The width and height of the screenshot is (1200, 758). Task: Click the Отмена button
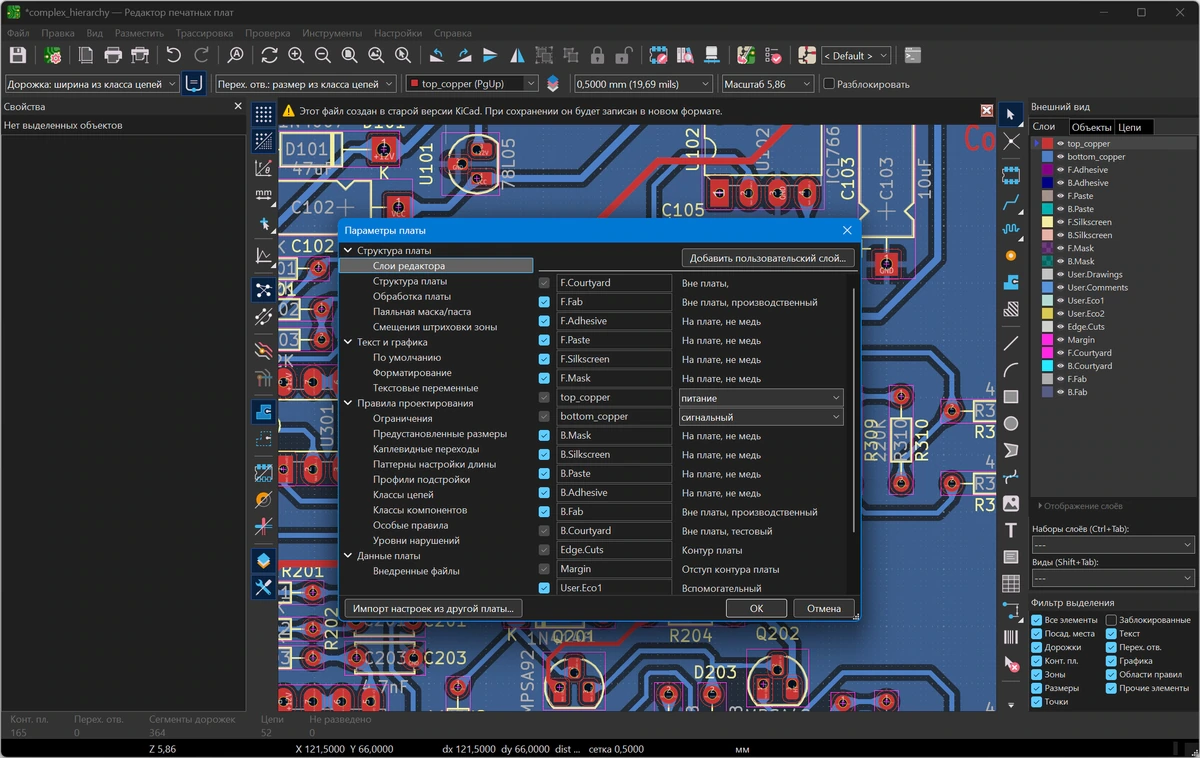[x=824, y=608]
